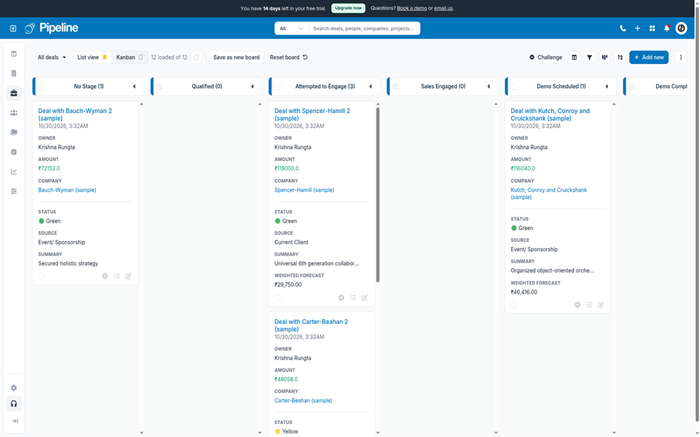Click the kanban settings icon right of the filter
The width and height of the screenshot is (700, 437).
pyautogui.click(x=604, y=58)
